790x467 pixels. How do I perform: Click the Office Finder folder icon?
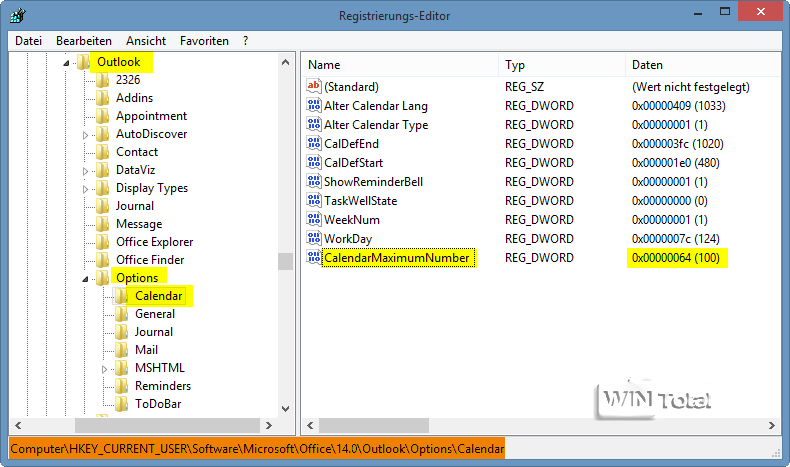[103, 260]
